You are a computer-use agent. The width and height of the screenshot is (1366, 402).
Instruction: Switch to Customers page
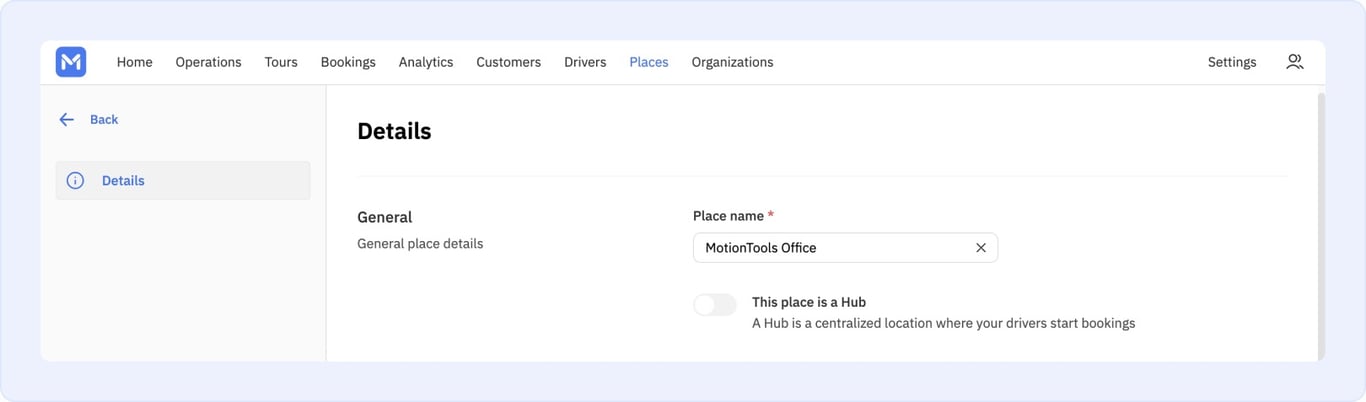[x=508, y=62]
